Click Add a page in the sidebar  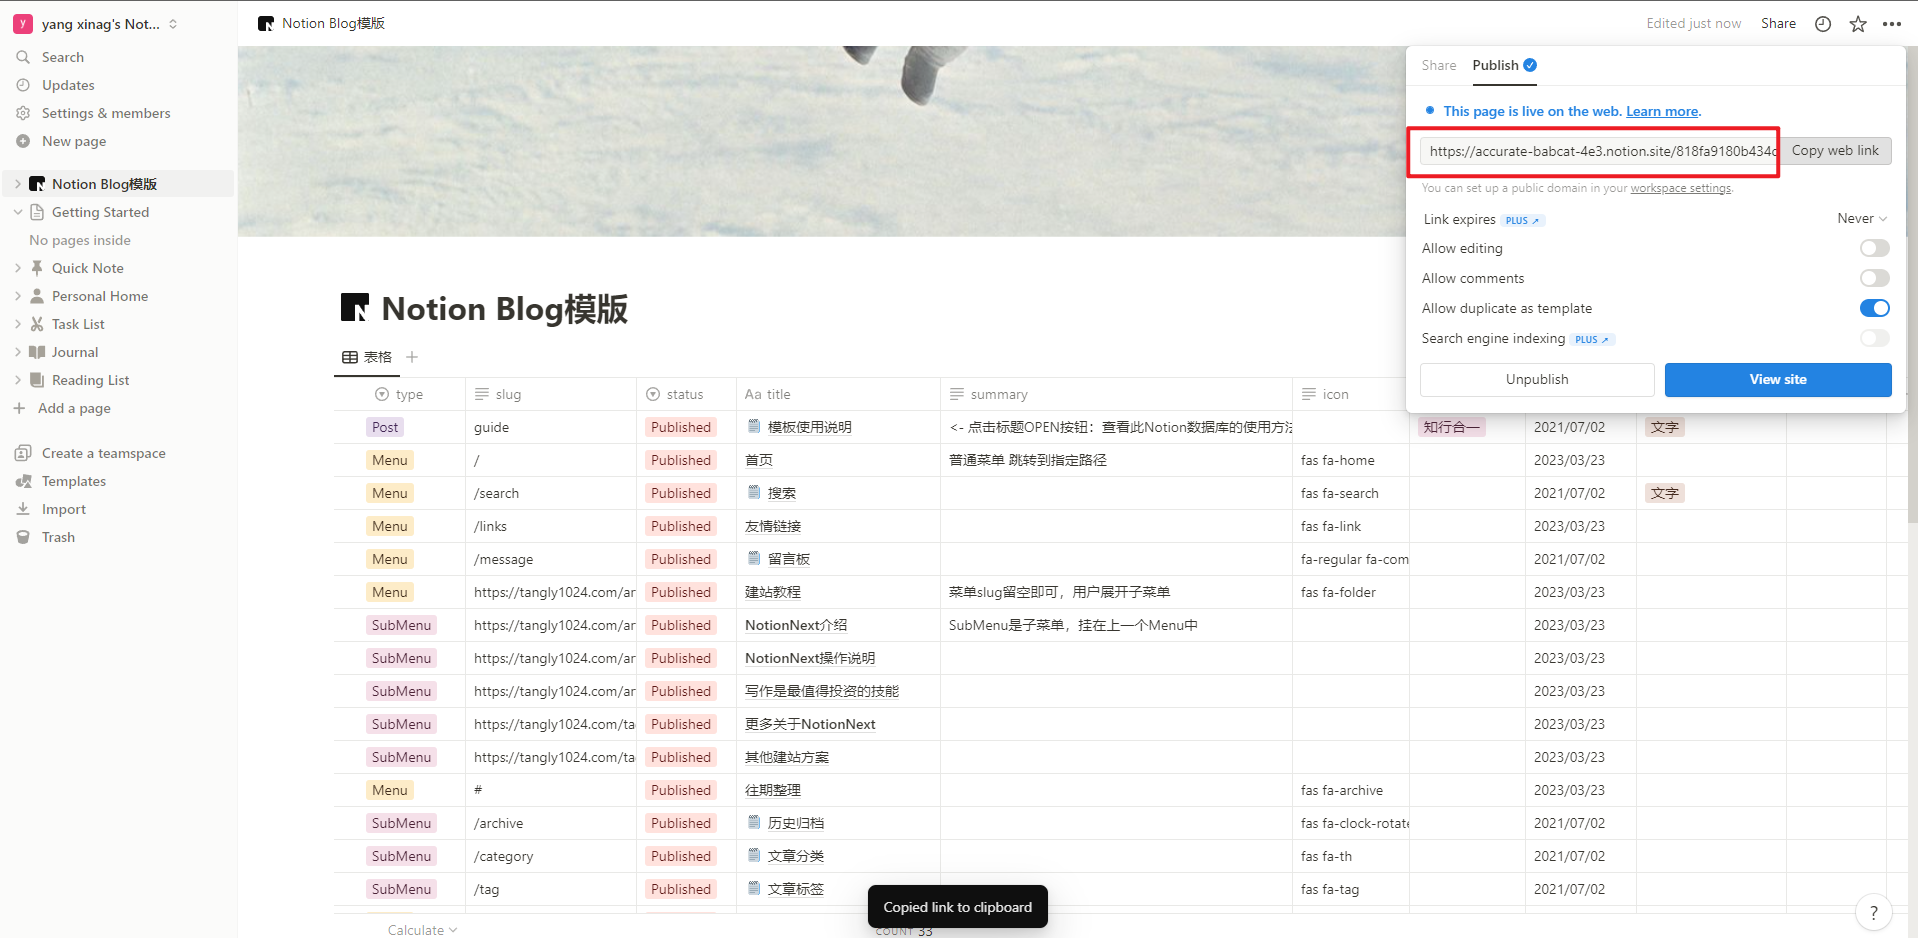(74, 408)
